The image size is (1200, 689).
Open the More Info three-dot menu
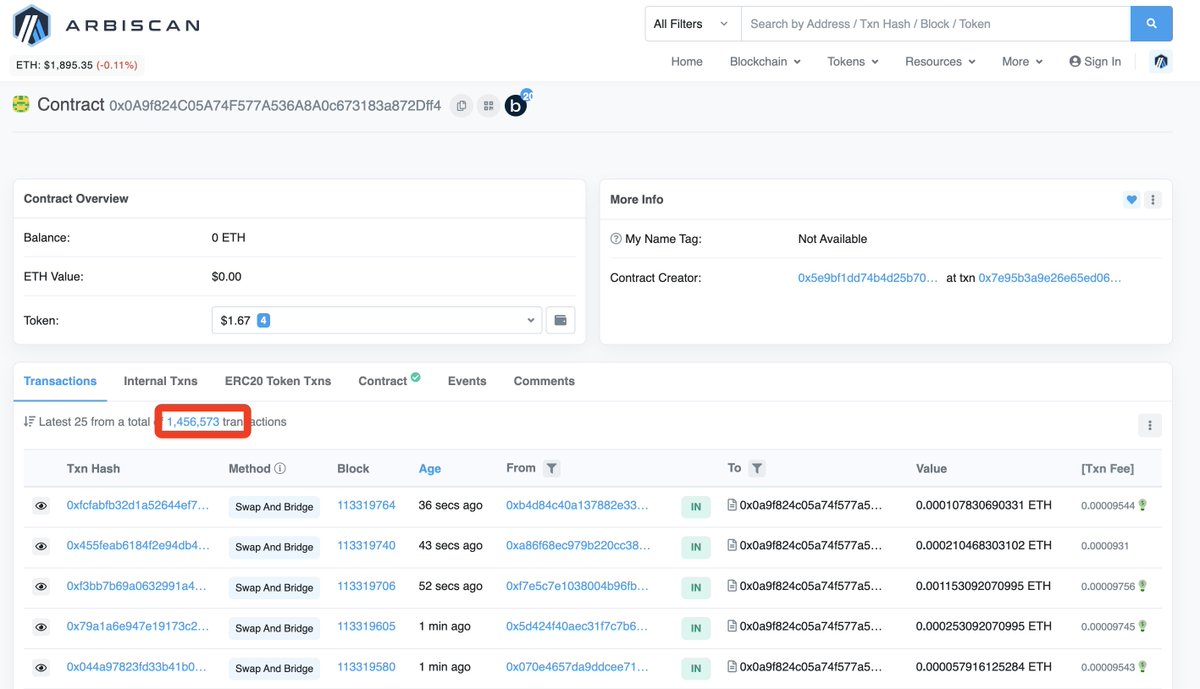[1153, 200]
